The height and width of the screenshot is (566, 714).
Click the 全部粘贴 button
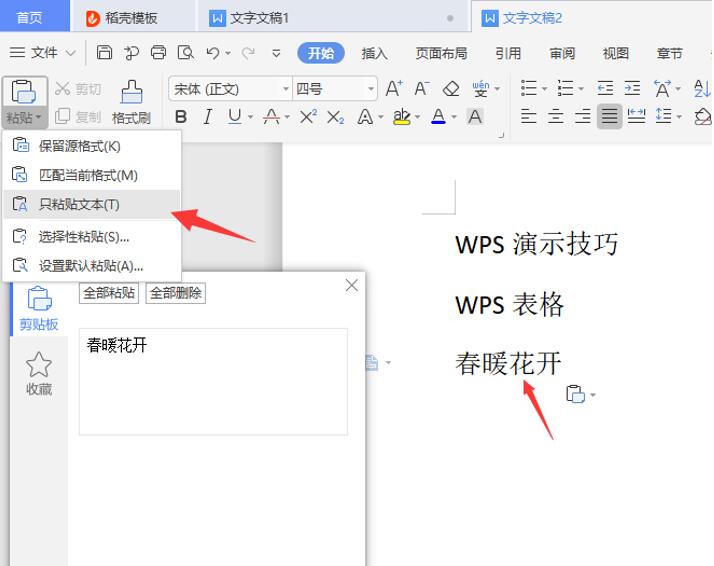pos(109,293)
